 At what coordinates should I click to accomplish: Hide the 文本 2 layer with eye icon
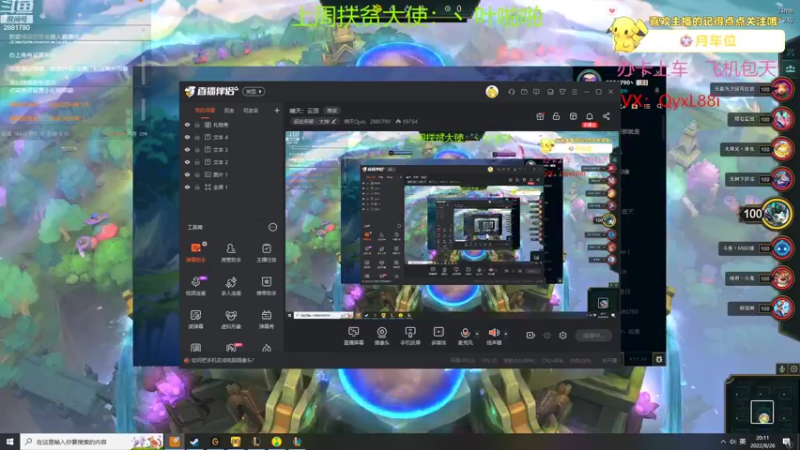[x=187, y=162]
